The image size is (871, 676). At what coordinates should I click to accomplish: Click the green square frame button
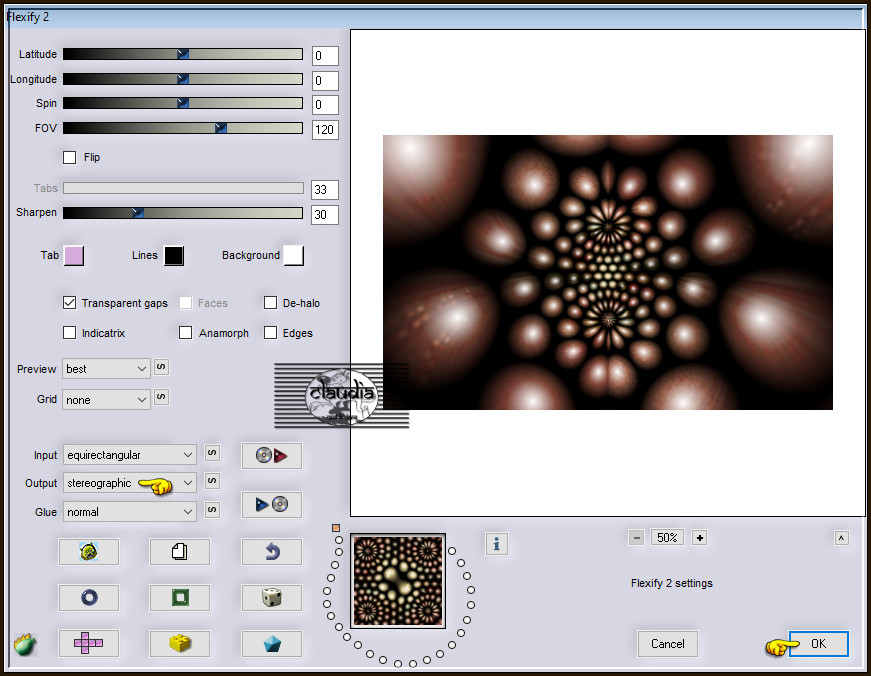click(x=180, y=598)
